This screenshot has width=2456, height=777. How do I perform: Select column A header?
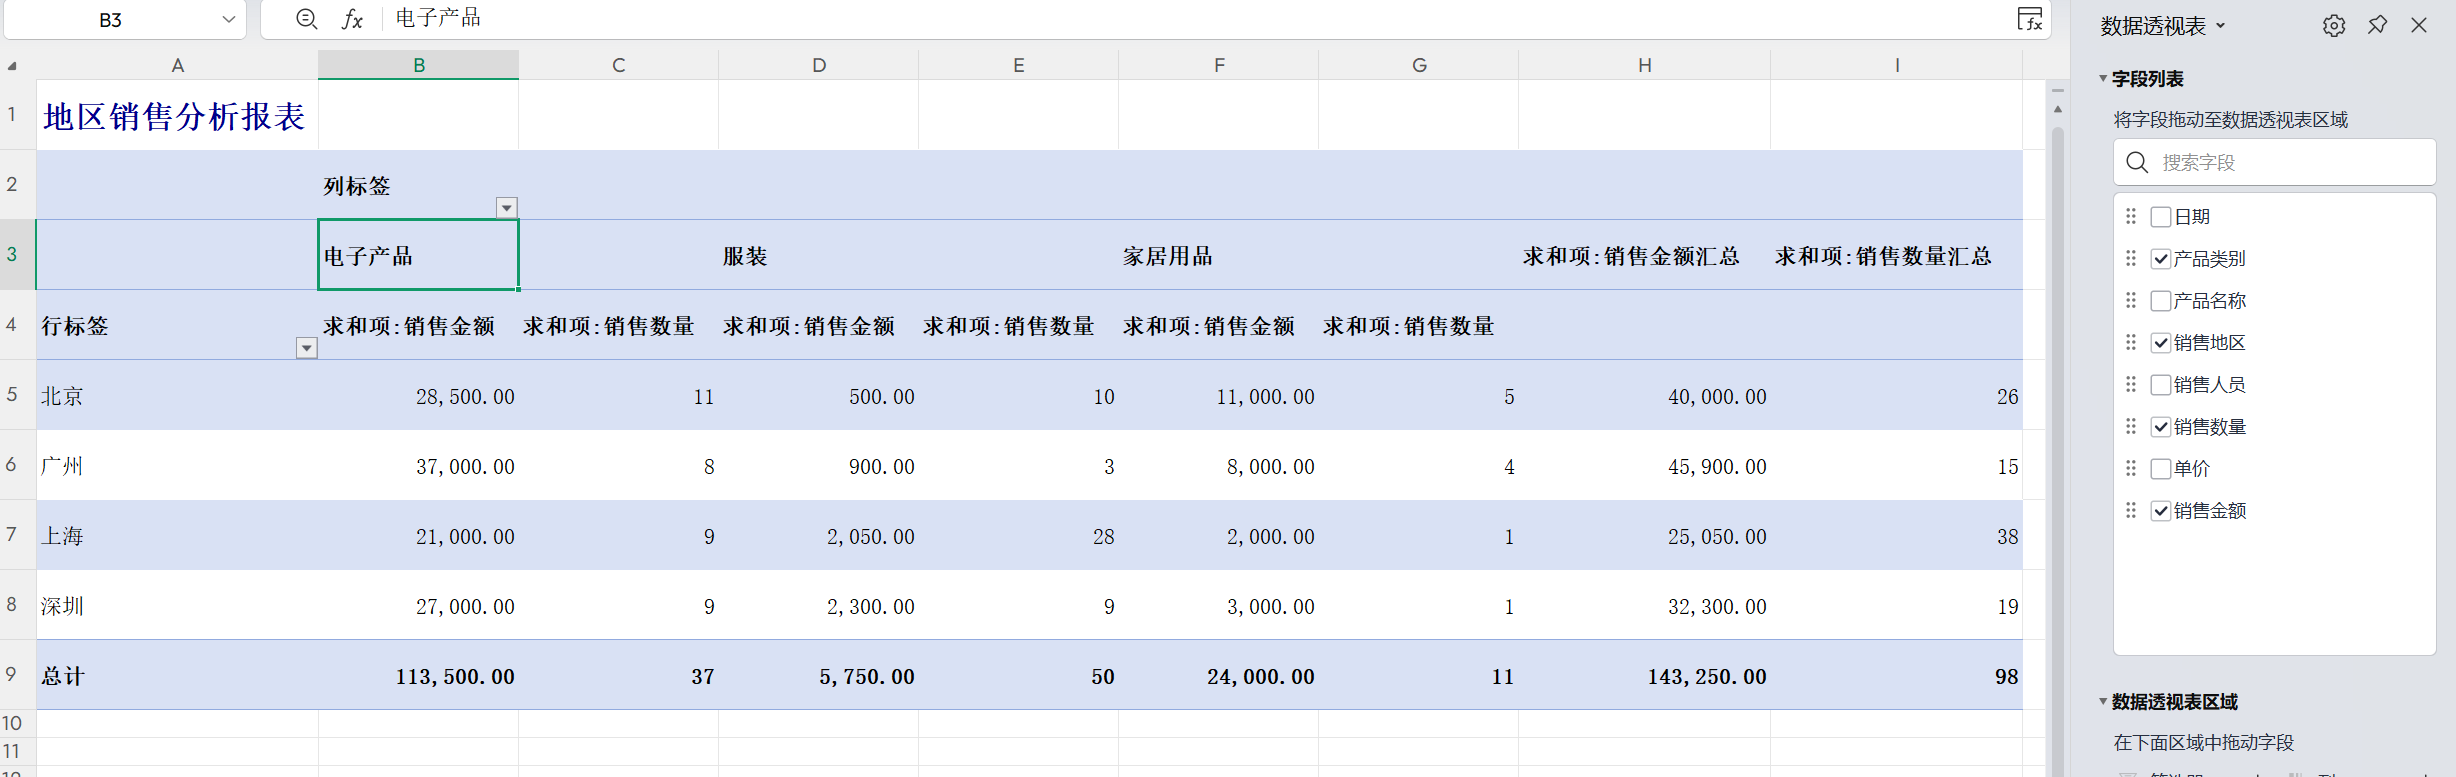(178, 65)
